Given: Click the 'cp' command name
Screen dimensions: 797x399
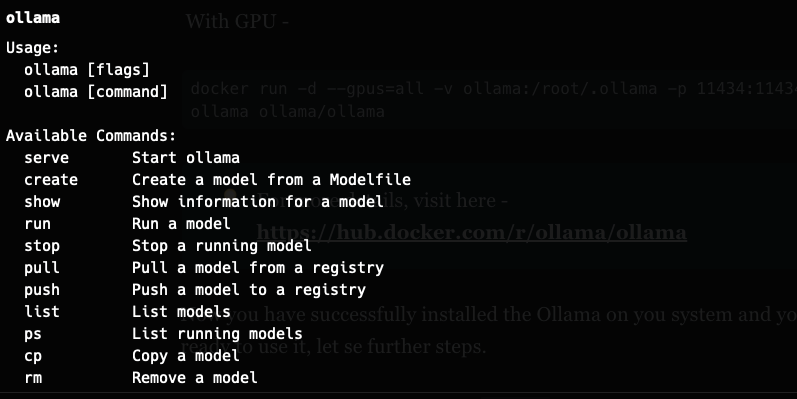Looking at the screenshot, I should (33, 356).
